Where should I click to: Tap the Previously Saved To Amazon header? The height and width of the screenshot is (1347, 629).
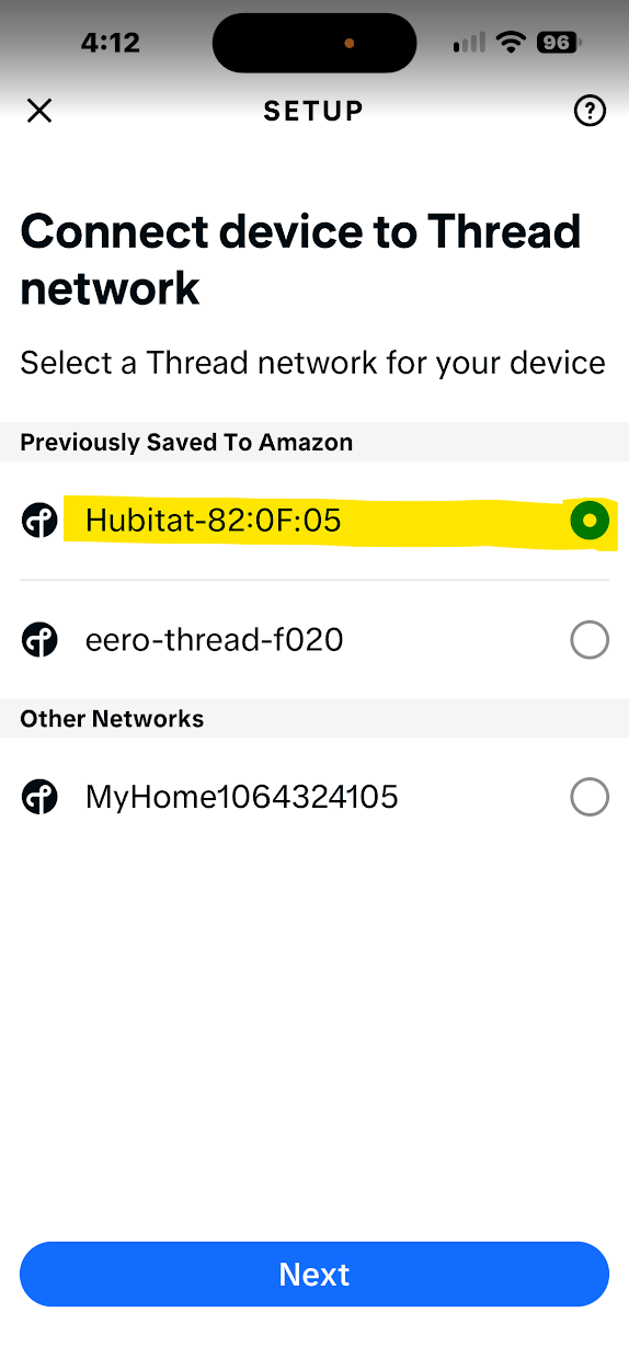186,442
